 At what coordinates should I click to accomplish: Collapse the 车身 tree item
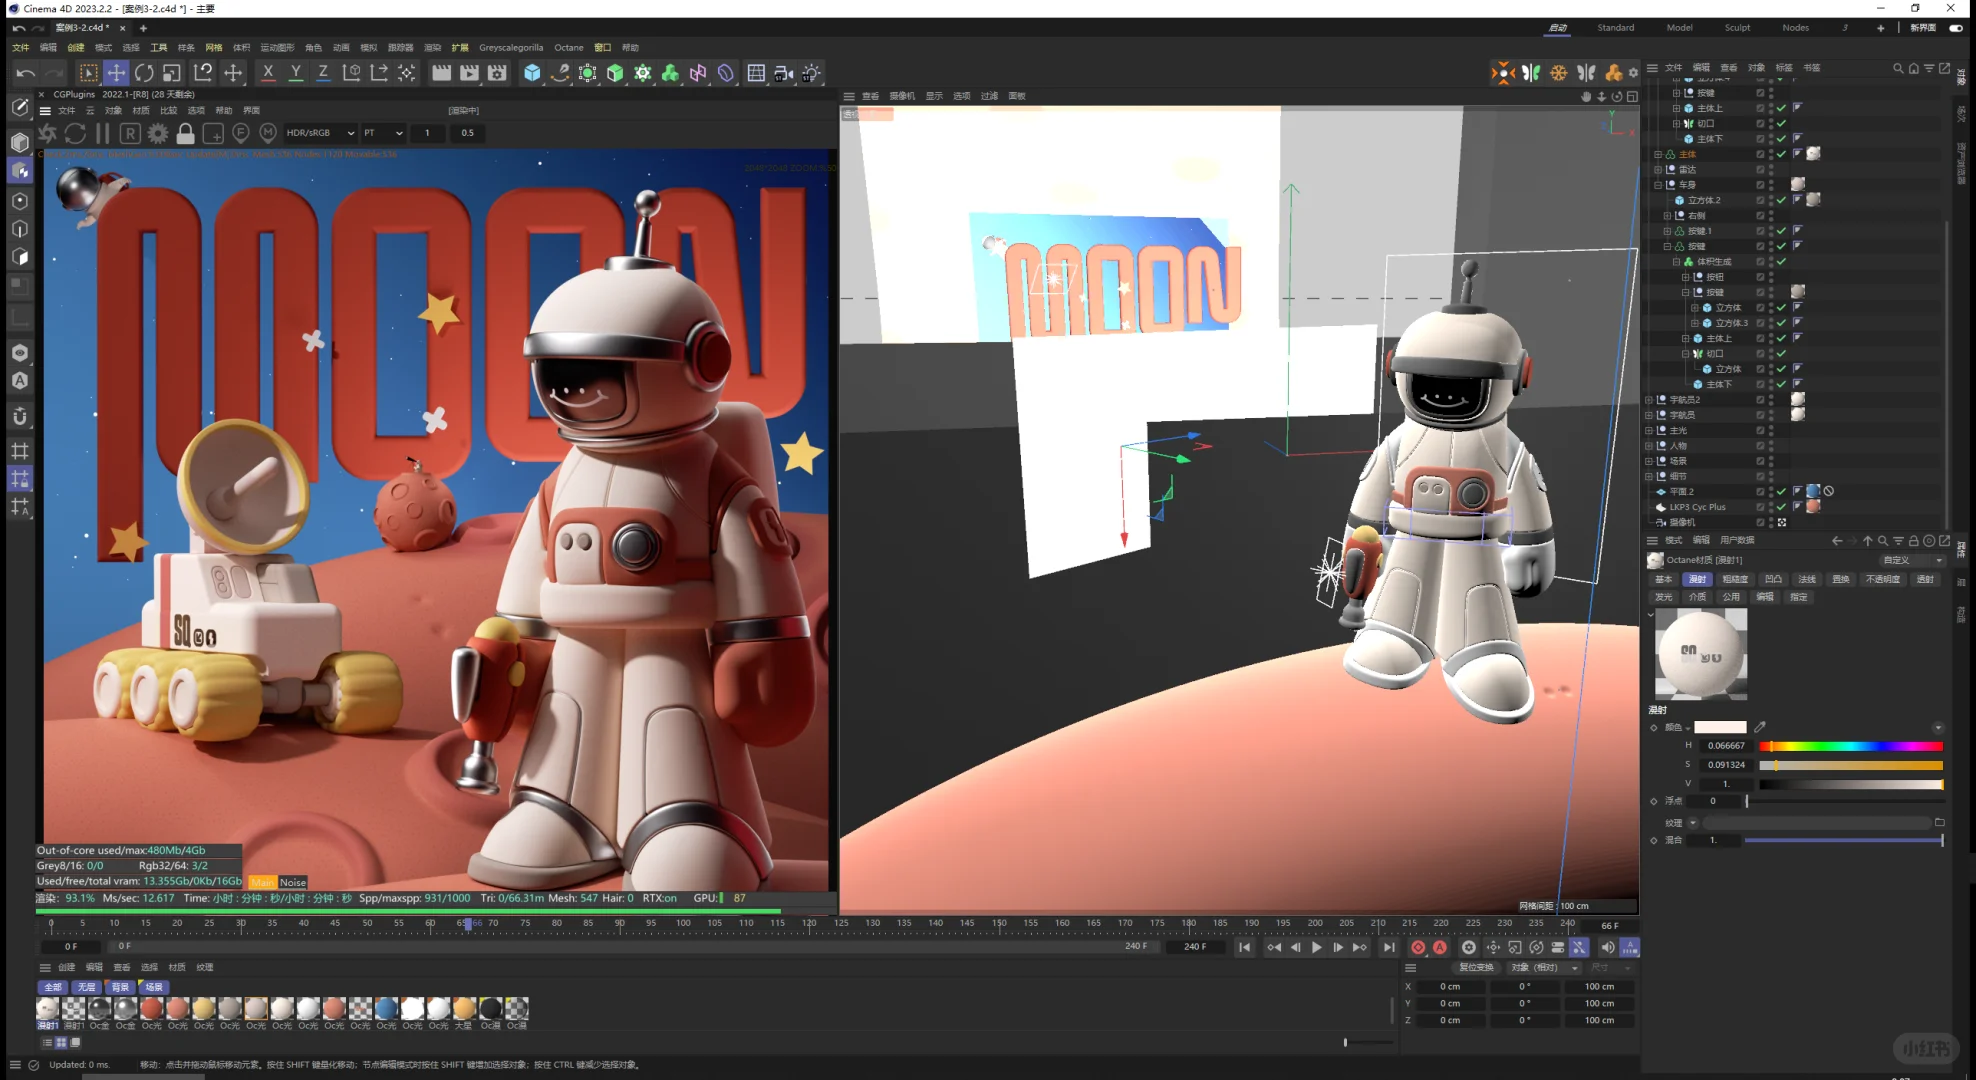pos(1658,185)
